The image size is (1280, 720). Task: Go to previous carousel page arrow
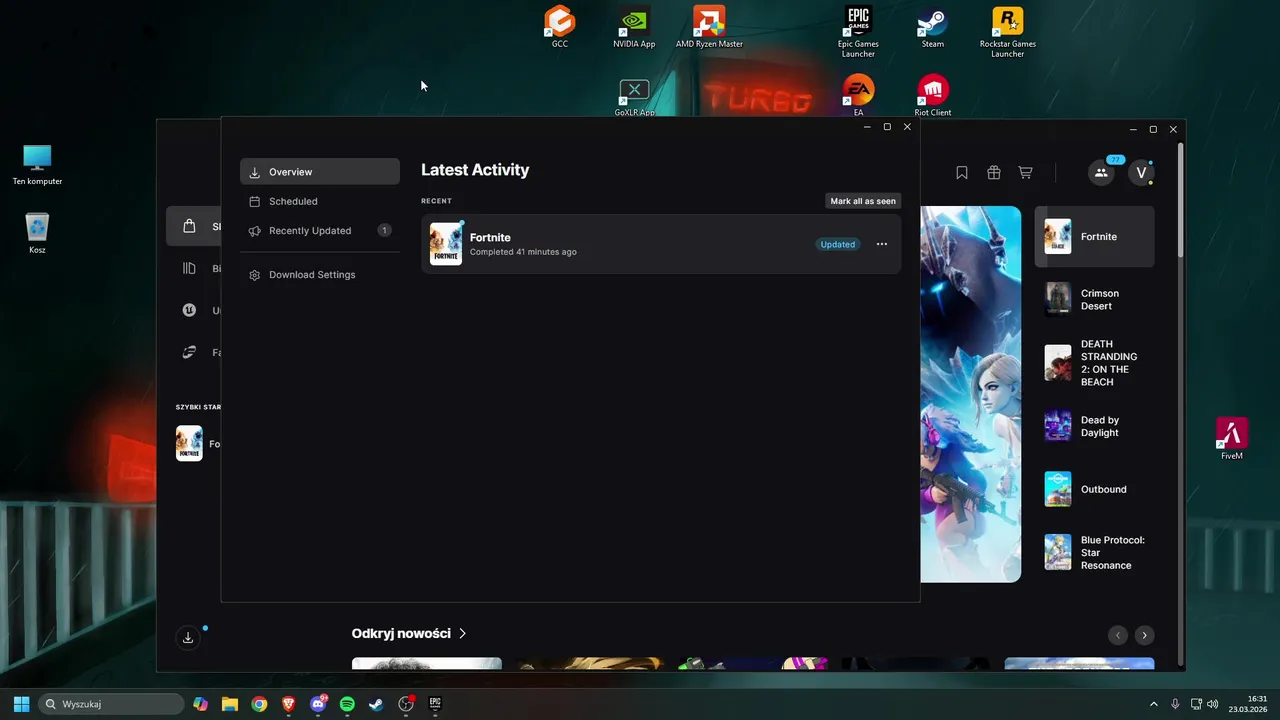pos(1118,635)
